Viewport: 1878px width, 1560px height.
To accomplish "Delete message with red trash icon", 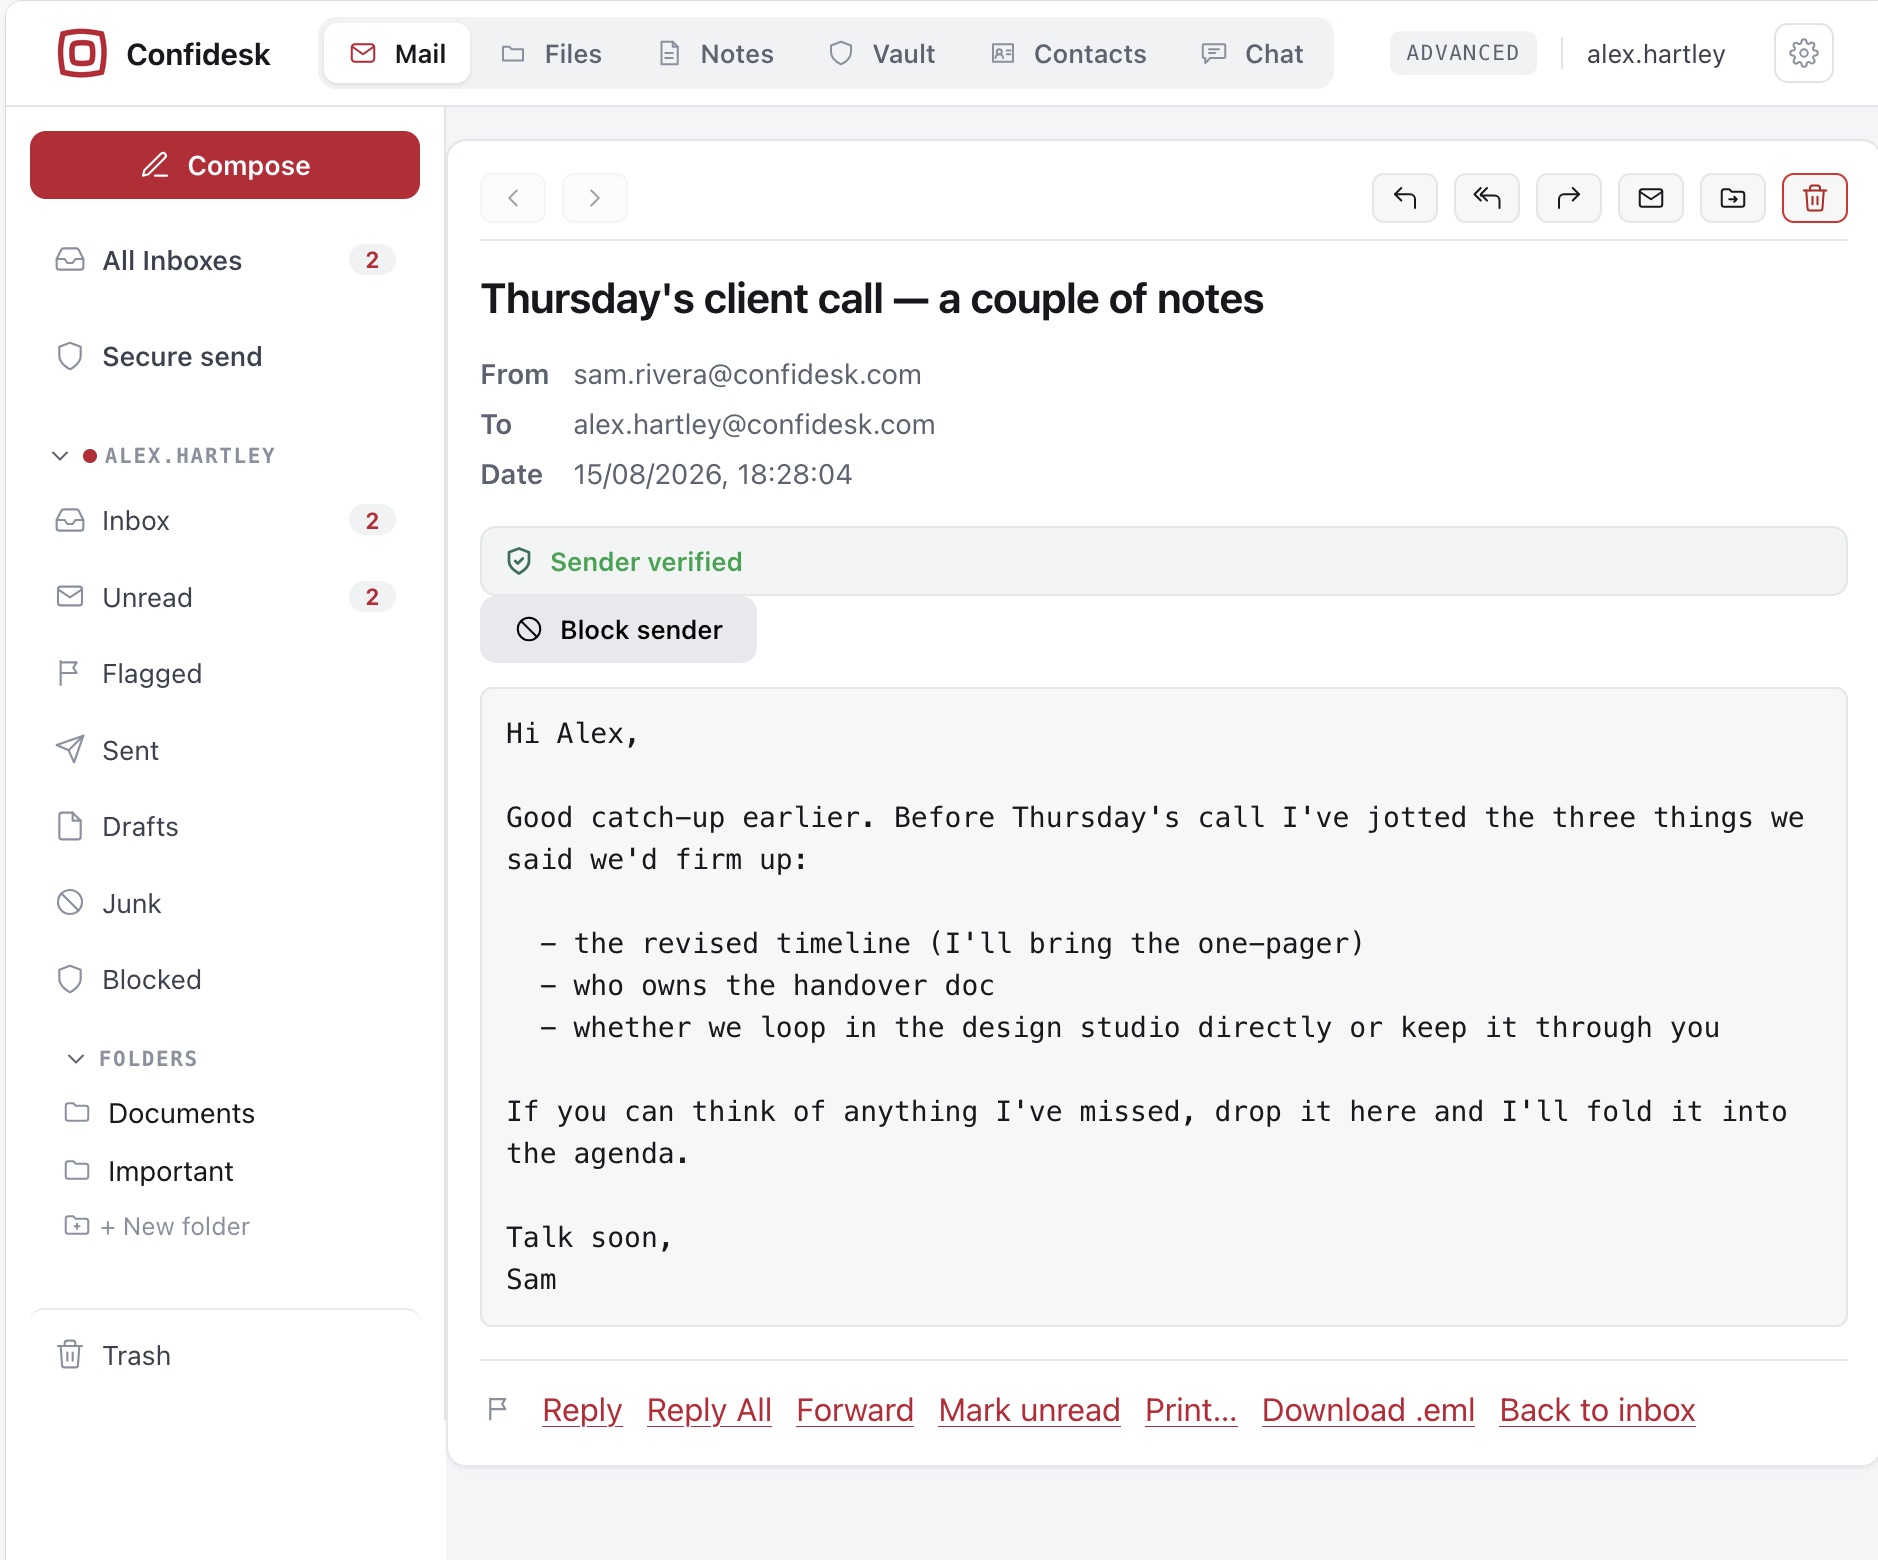I will [1815, 198].
